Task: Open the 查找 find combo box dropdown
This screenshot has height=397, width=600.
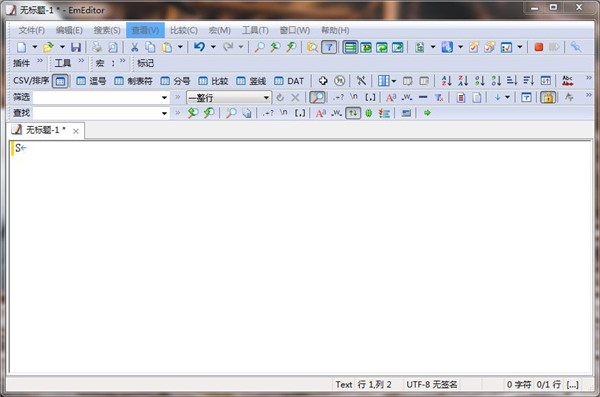Action: click(164, 113)
